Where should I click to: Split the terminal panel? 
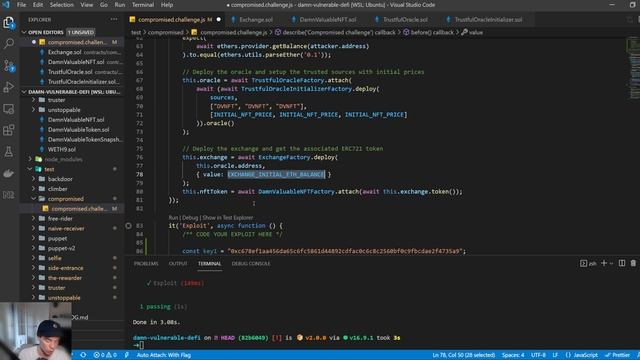pyautogui.click(x=622, y=263)
